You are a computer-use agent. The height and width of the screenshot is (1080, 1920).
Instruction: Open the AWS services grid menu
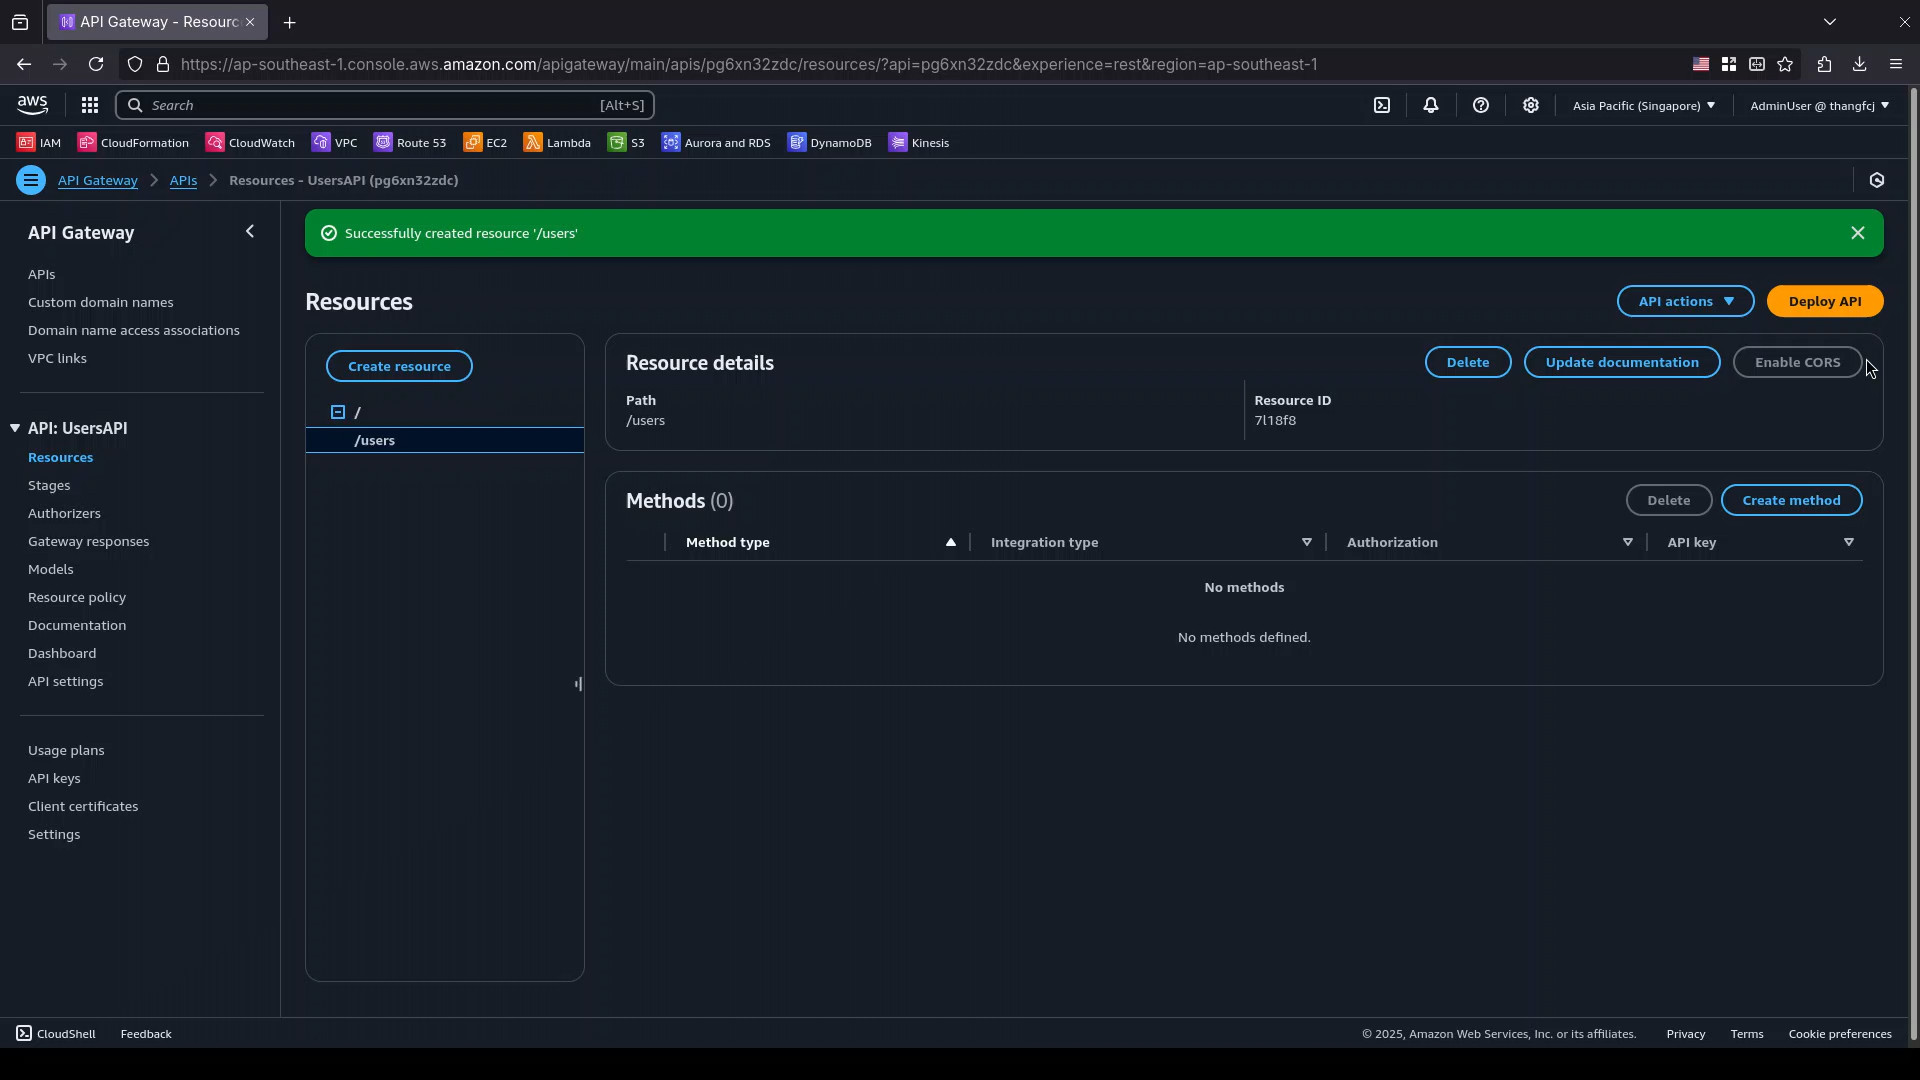tap(90, 105)
